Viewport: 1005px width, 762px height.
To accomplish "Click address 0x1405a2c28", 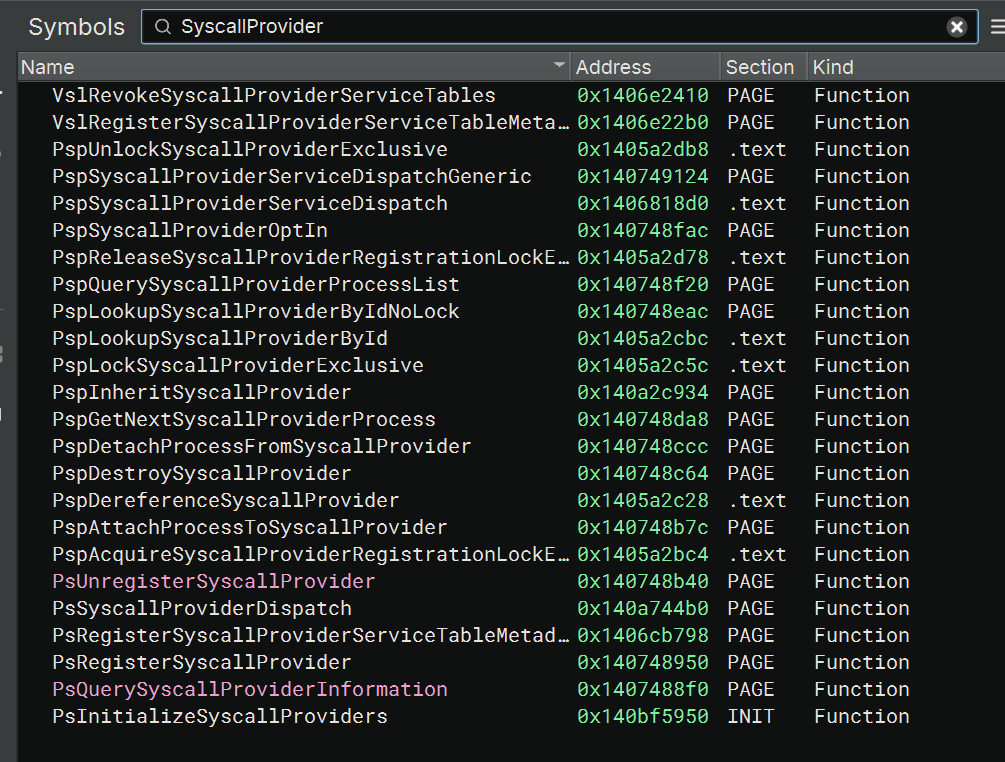I will coord(643,500).
